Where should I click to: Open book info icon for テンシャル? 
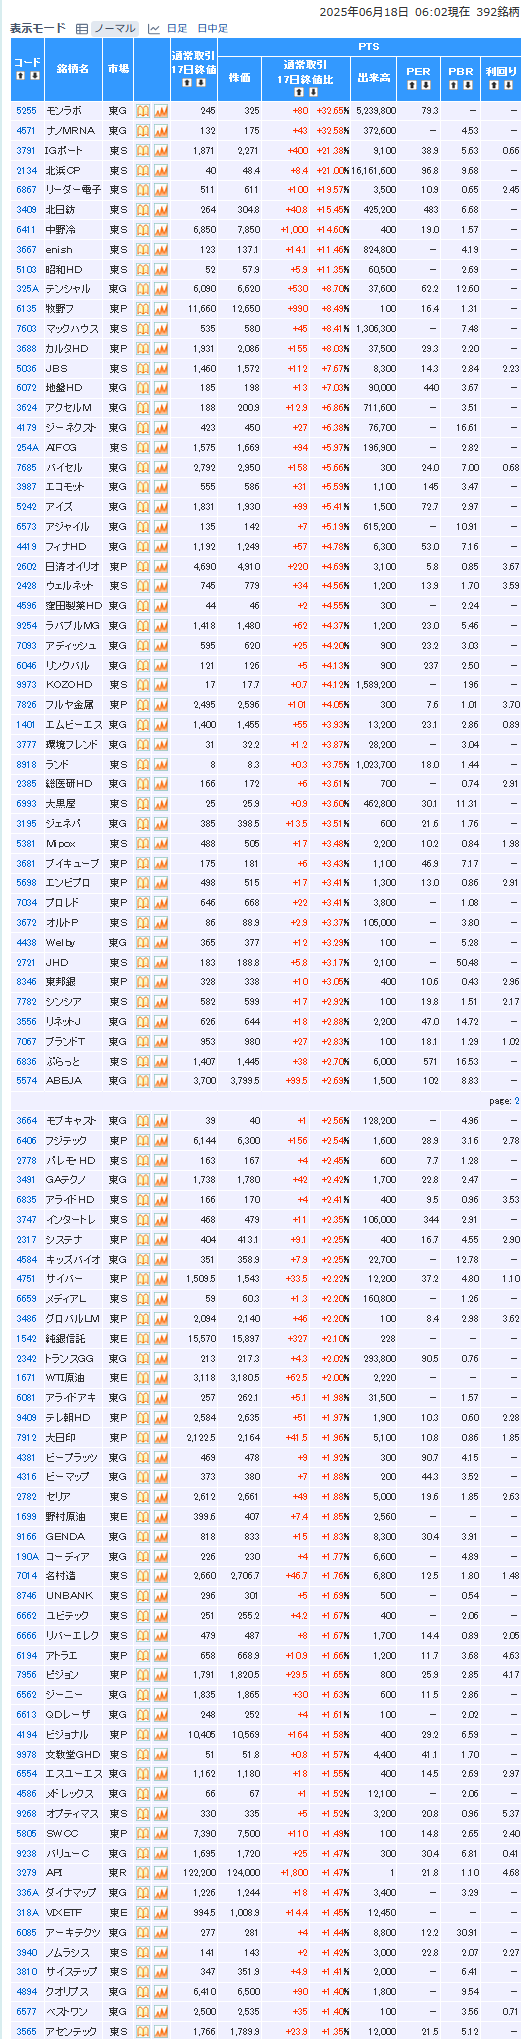pyautogui.click(x=143, y=289)
